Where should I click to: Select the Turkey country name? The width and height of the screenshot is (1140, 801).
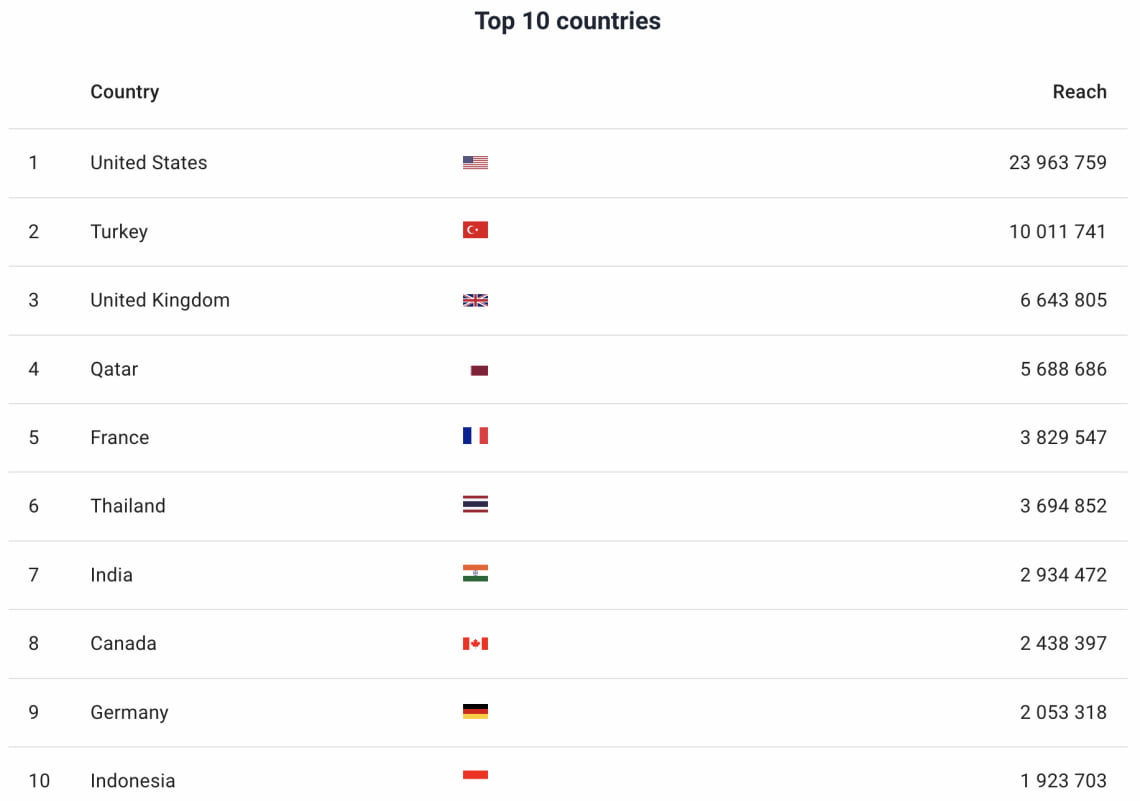[x=119, y=232]
